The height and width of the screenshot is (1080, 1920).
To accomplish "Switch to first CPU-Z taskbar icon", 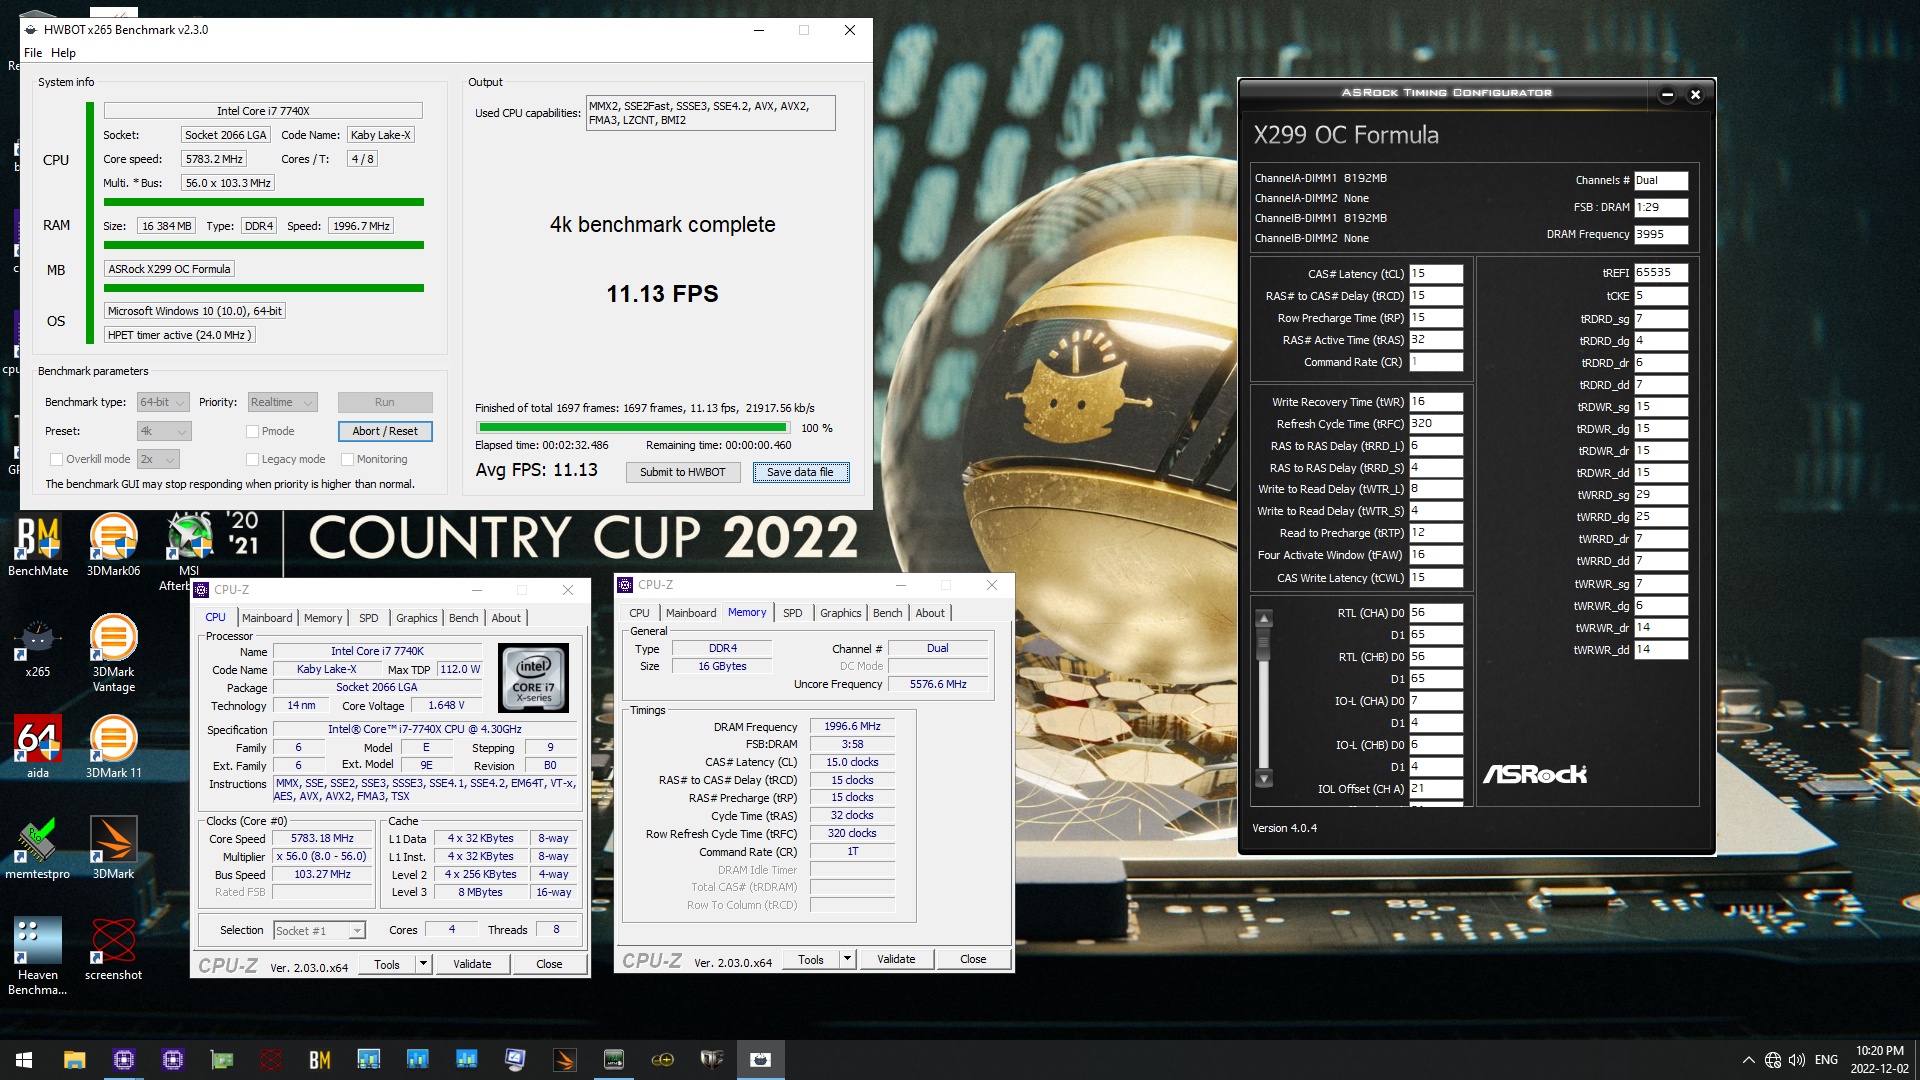I will click(x=123, y=1060).
